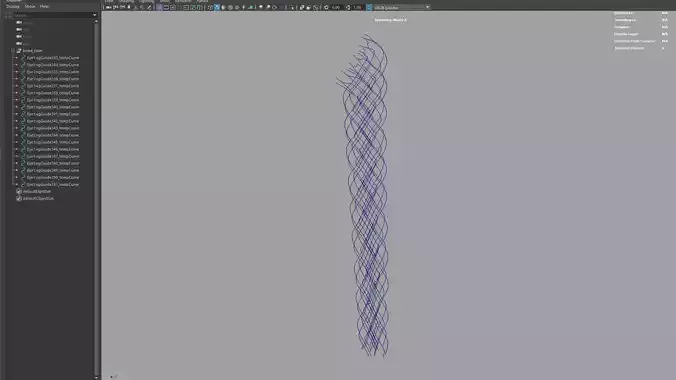Expand the 343_tempCurve row
Screen dimensions: 676x380
17,128
